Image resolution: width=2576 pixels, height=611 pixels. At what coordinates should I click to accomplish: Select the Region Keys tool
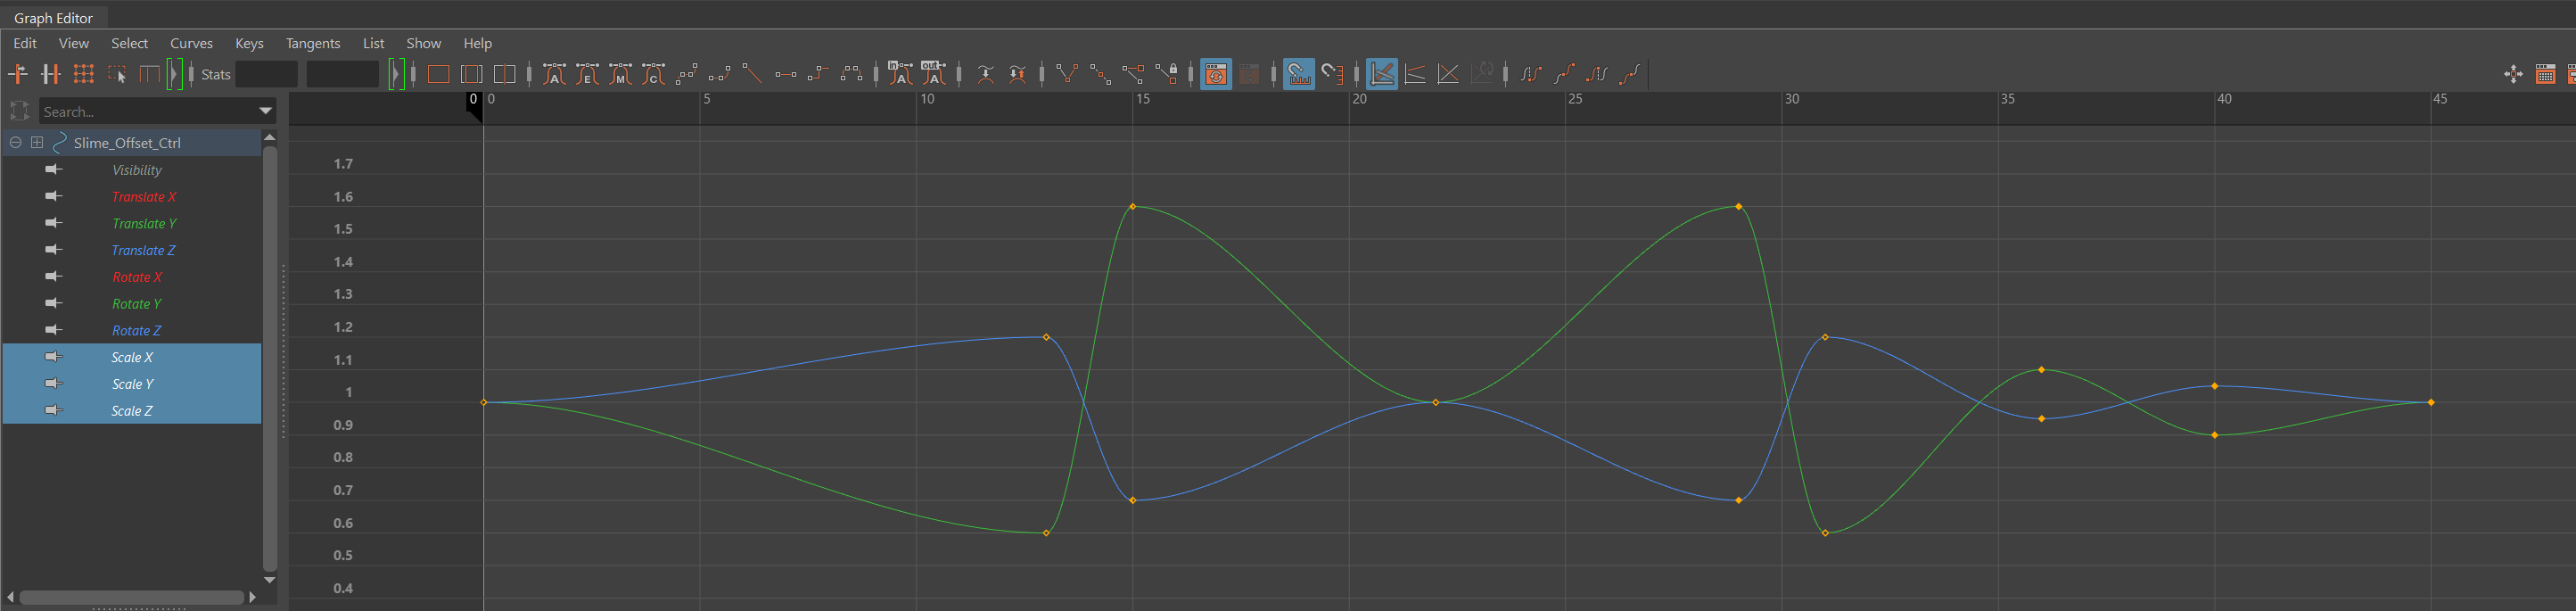[117, 74]
